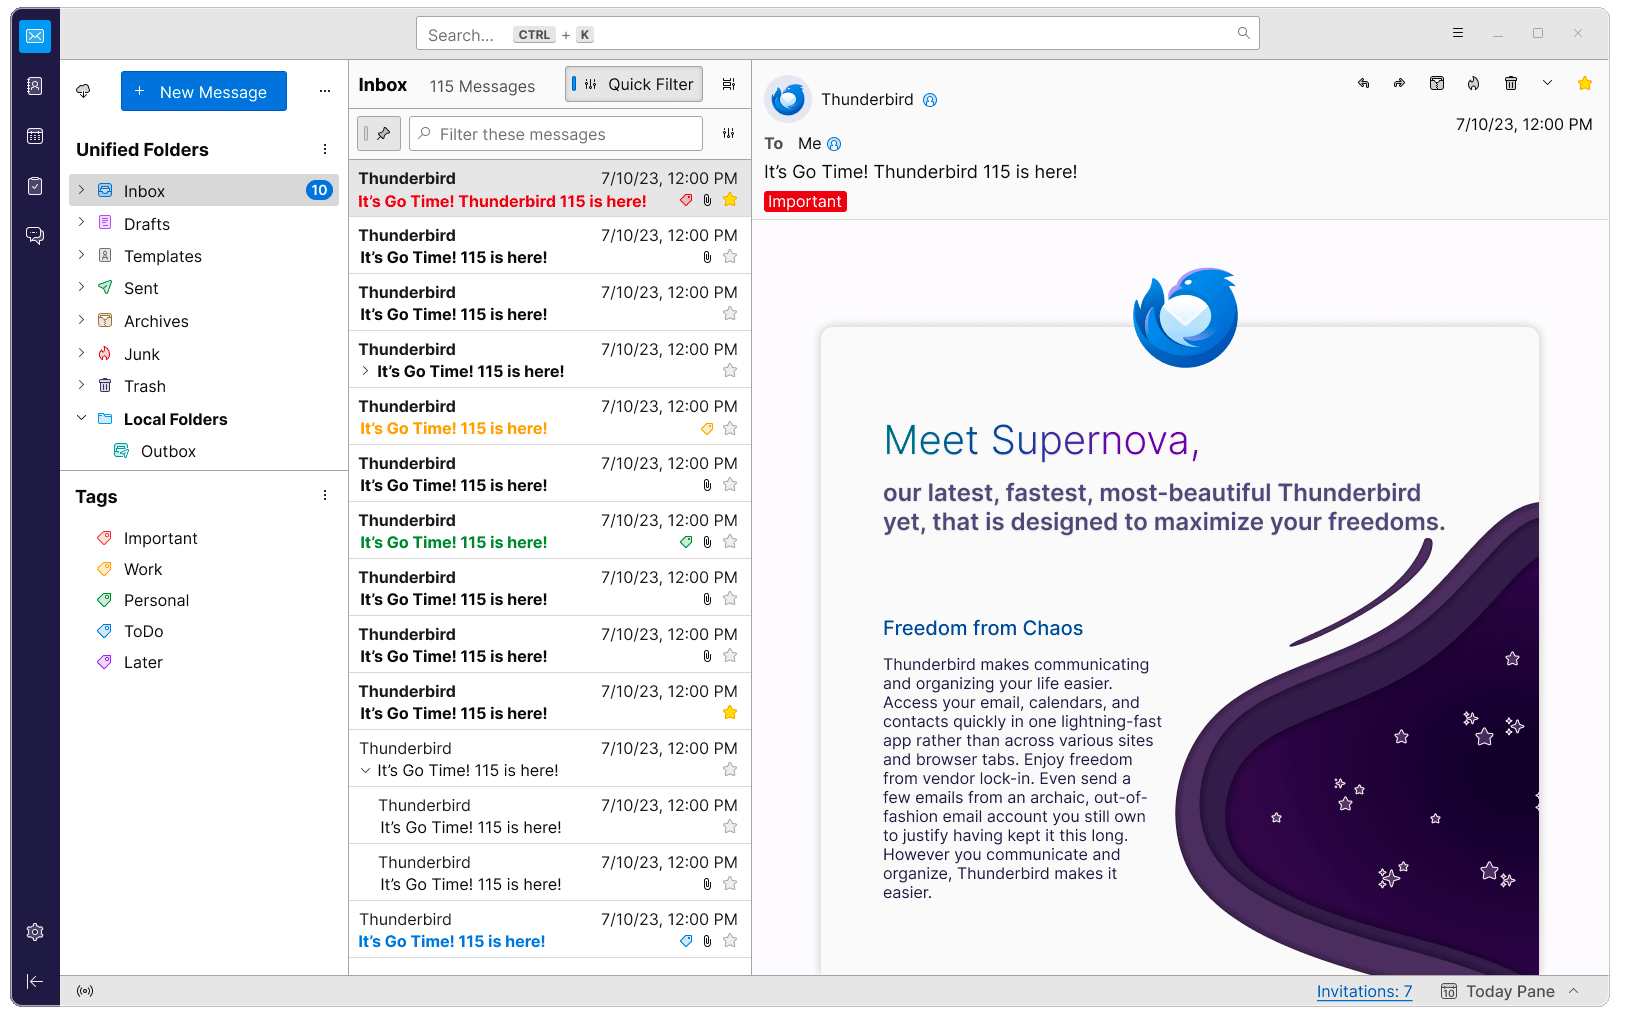Viewport: 1626px width, 1014px height.
Task: Star the second message in the list
Action: coord(730,257)
